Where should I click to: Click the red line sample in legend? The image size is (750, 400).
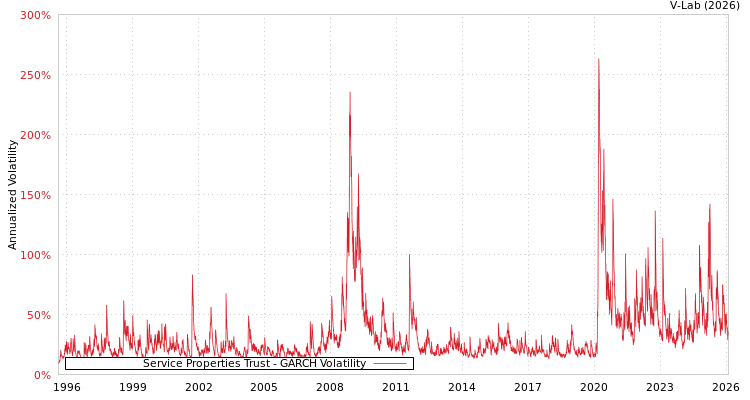pos(390,364)
